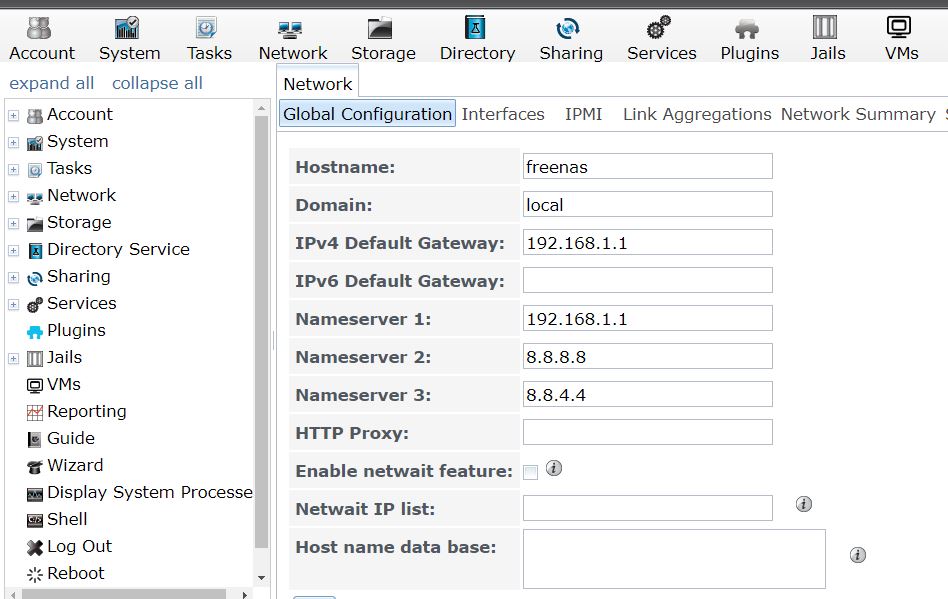Click the sidebar vertical scrollbar
The width and height of the screenshot is (948, 599).
[262, 330]
